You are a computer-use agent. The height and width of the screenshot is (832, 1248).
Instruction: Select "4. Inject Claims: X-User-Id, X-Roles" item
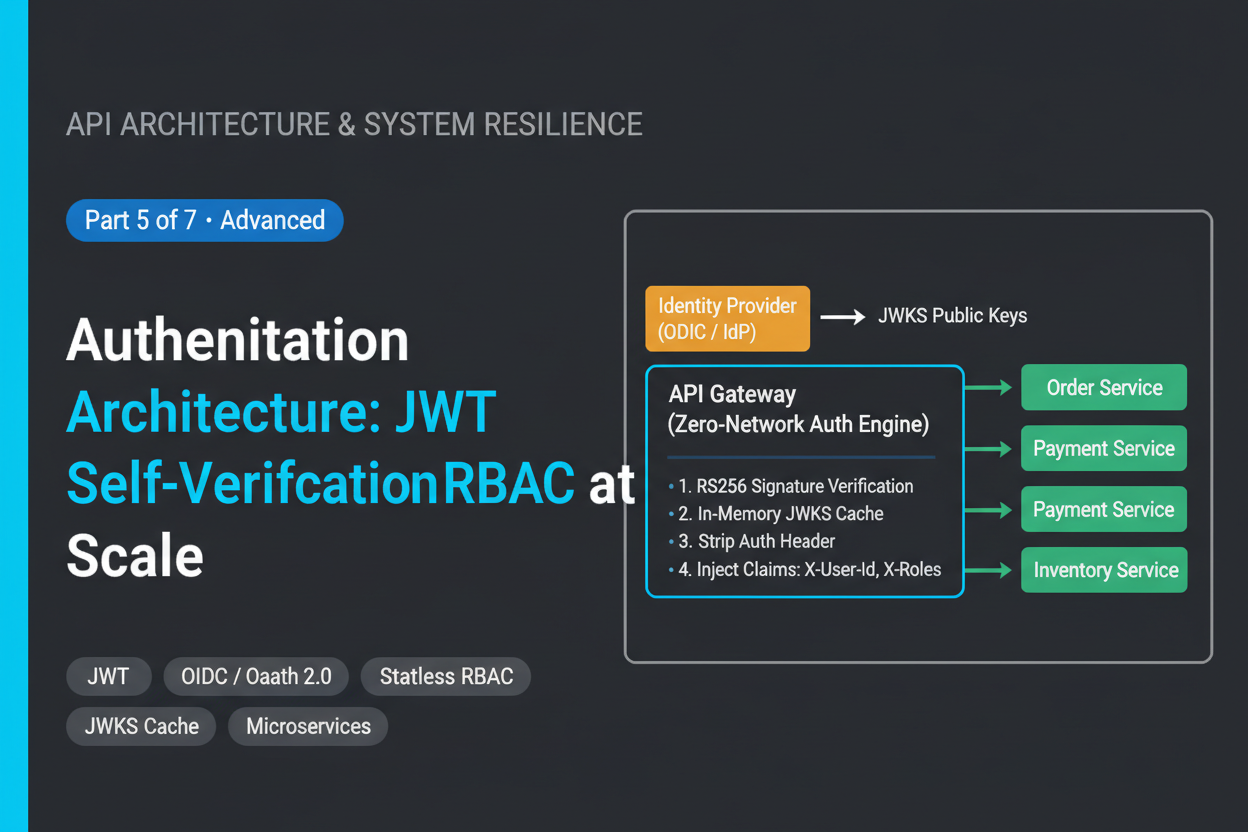(x=810, y=569)
